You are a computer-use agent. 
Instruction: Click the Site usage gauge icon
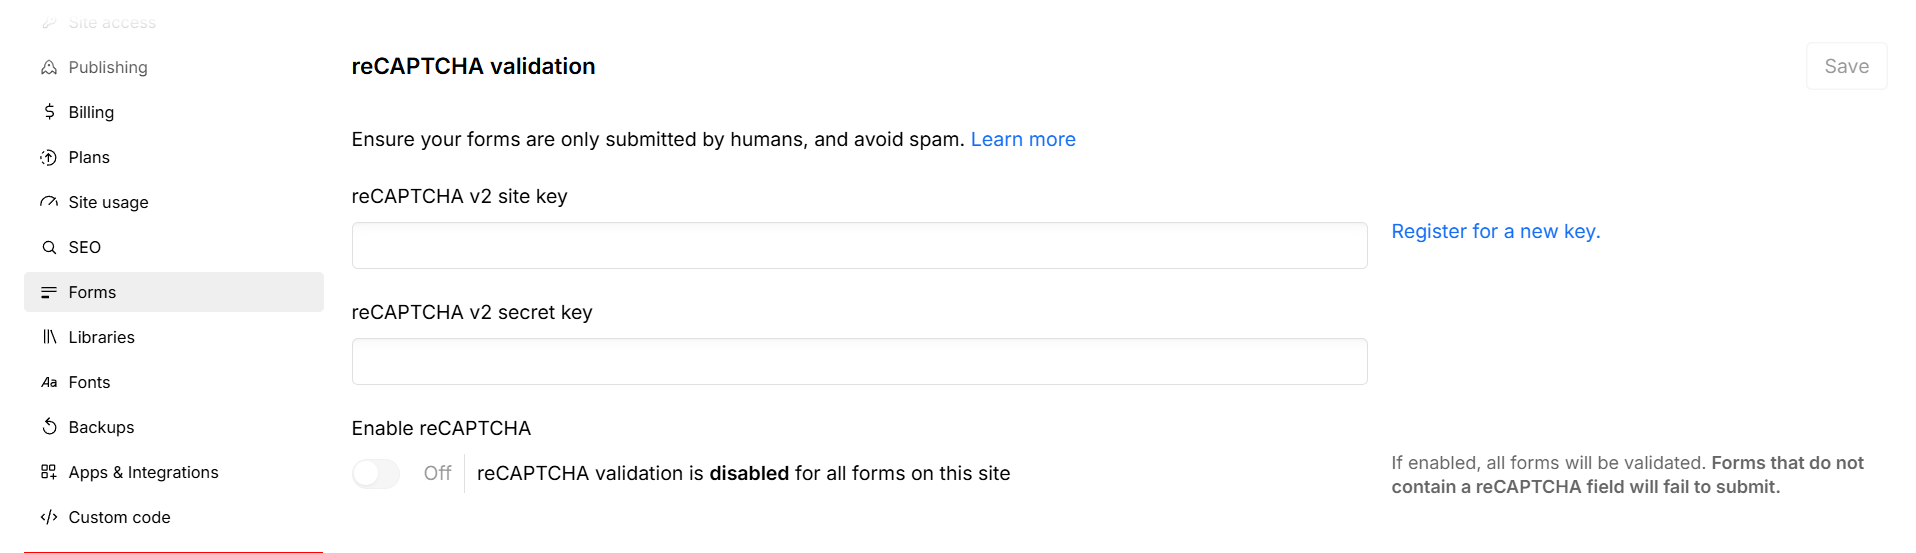(x=49, y=202)
